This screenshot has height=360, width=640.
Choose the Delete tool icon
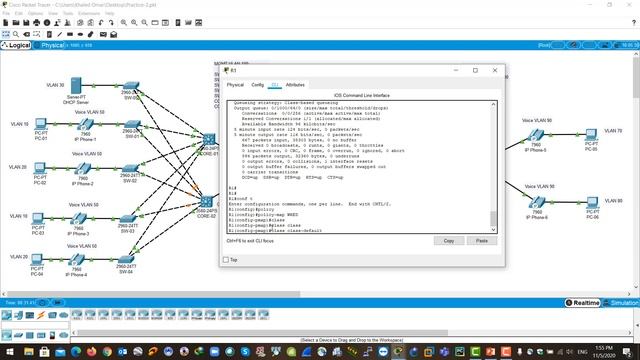pos(27,34)
